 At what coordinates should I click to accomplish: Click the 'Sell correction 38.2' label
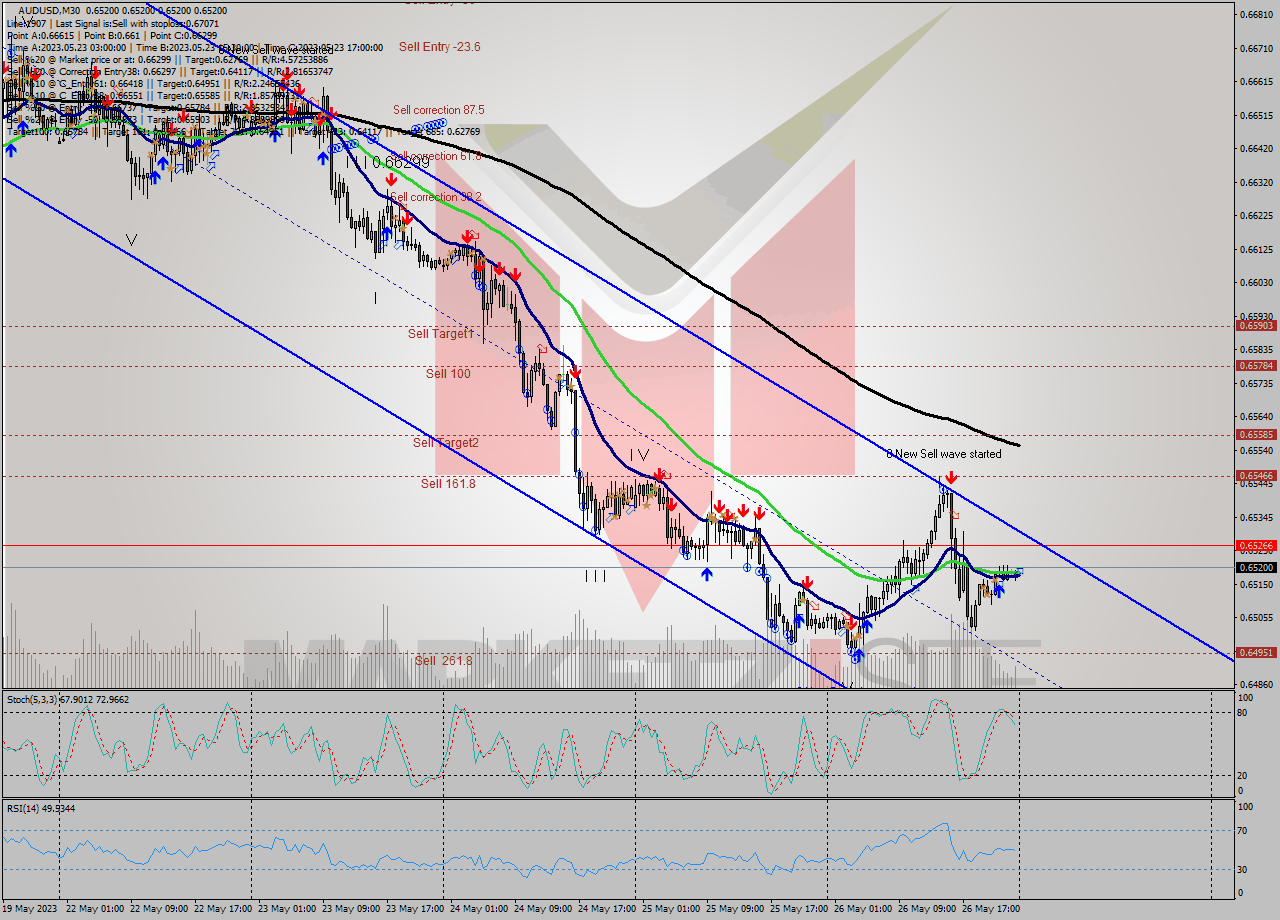pyautogui.click(x=436, y=197)
